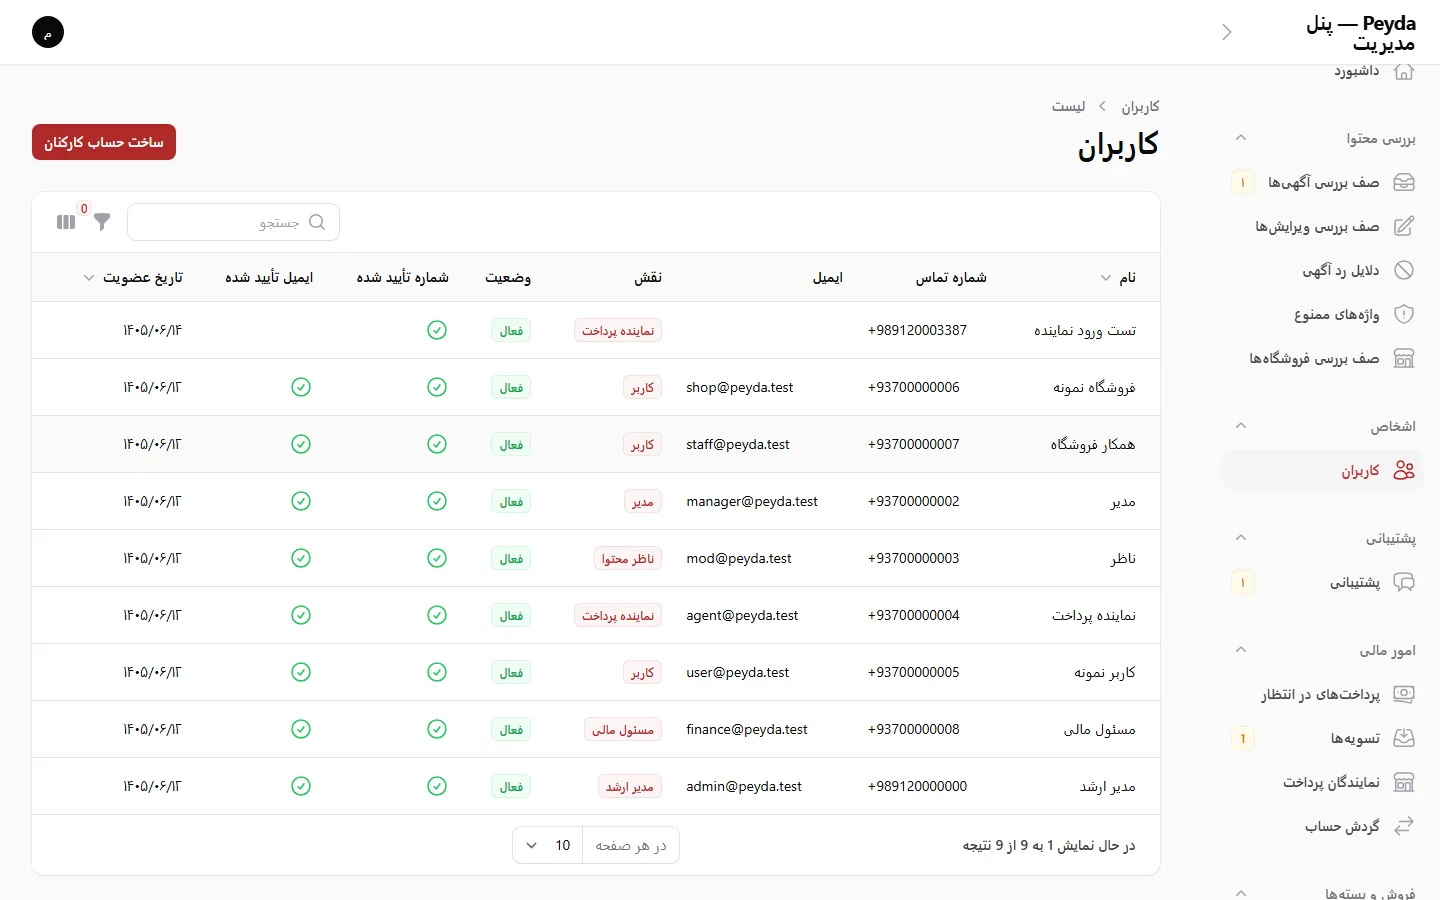The image size is (1440, 900).
Task: Click the dashboard home icon in sidebar
Action: 1404,71
